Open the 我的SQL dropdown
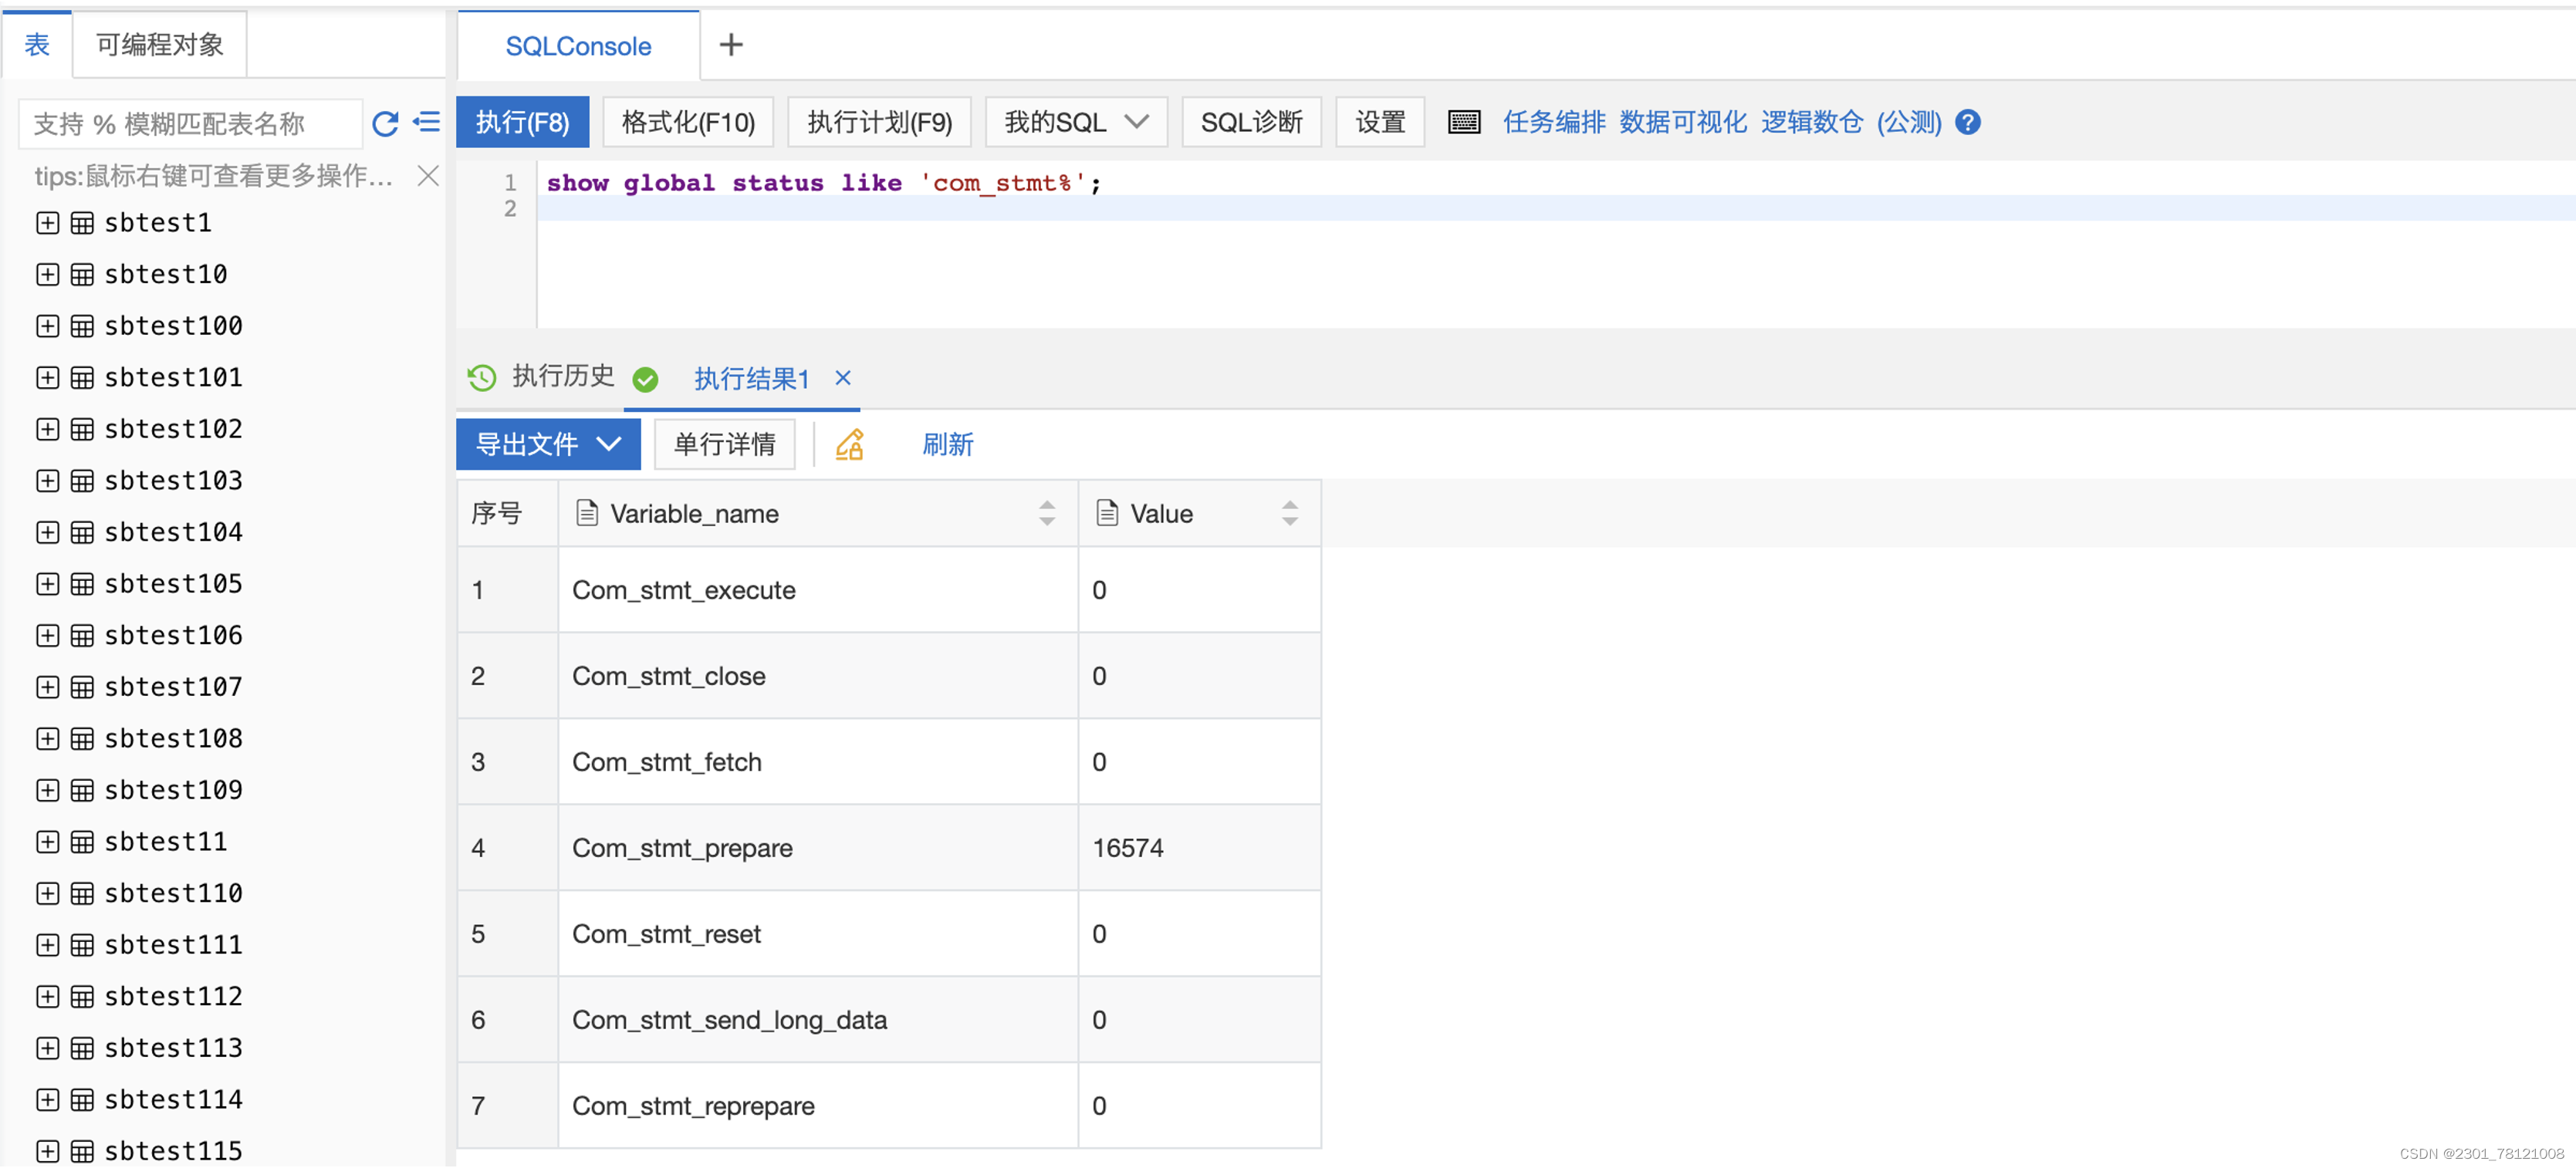The height and width of the screenshot is (1168, 2576). coord(1076,122)
